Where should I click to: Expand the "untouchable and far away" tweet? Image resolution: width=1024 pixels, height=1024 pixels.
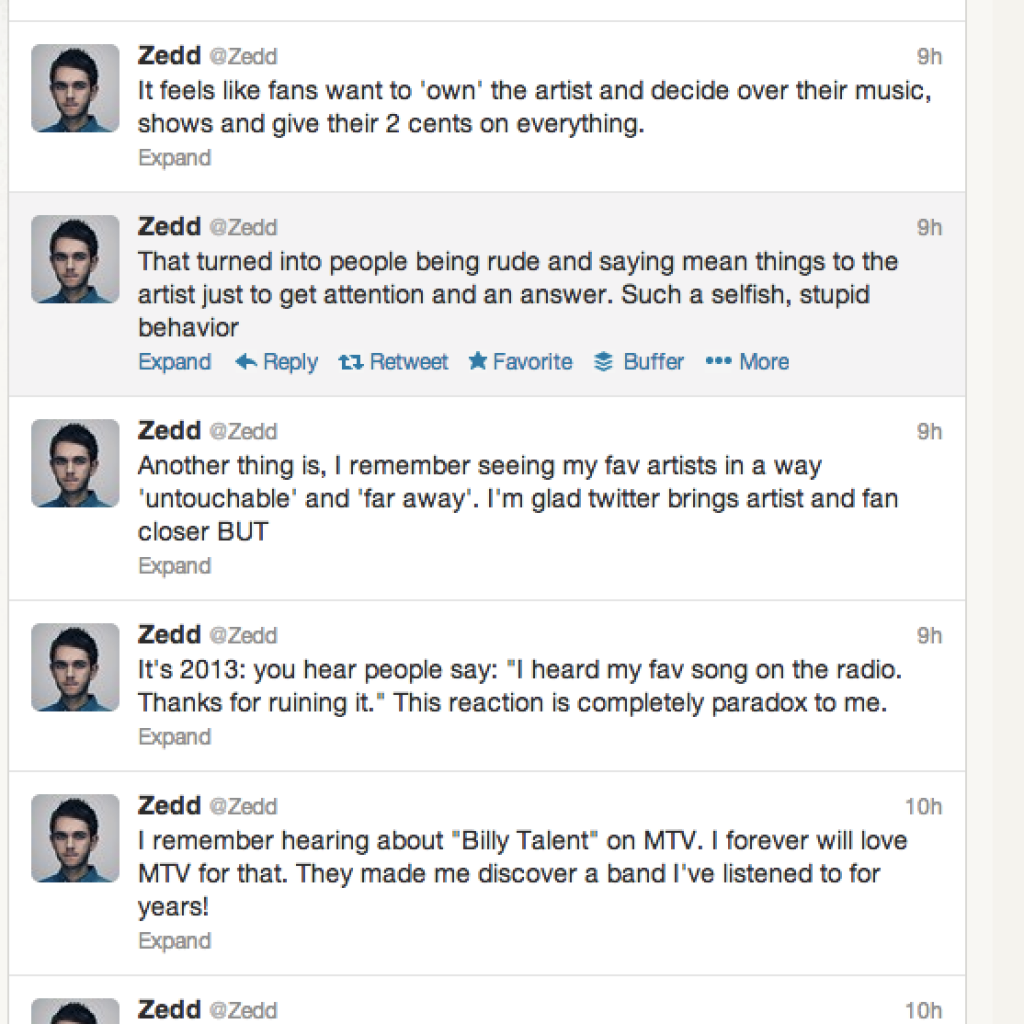coord(174,566)
